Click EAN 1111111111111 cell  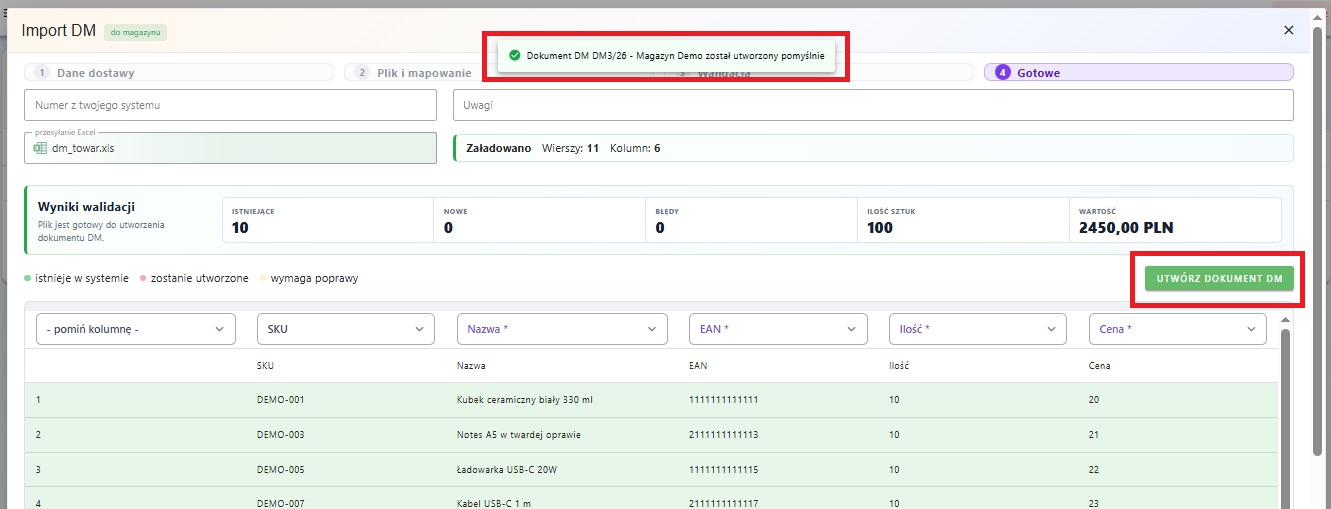click(x=724, y=400)
